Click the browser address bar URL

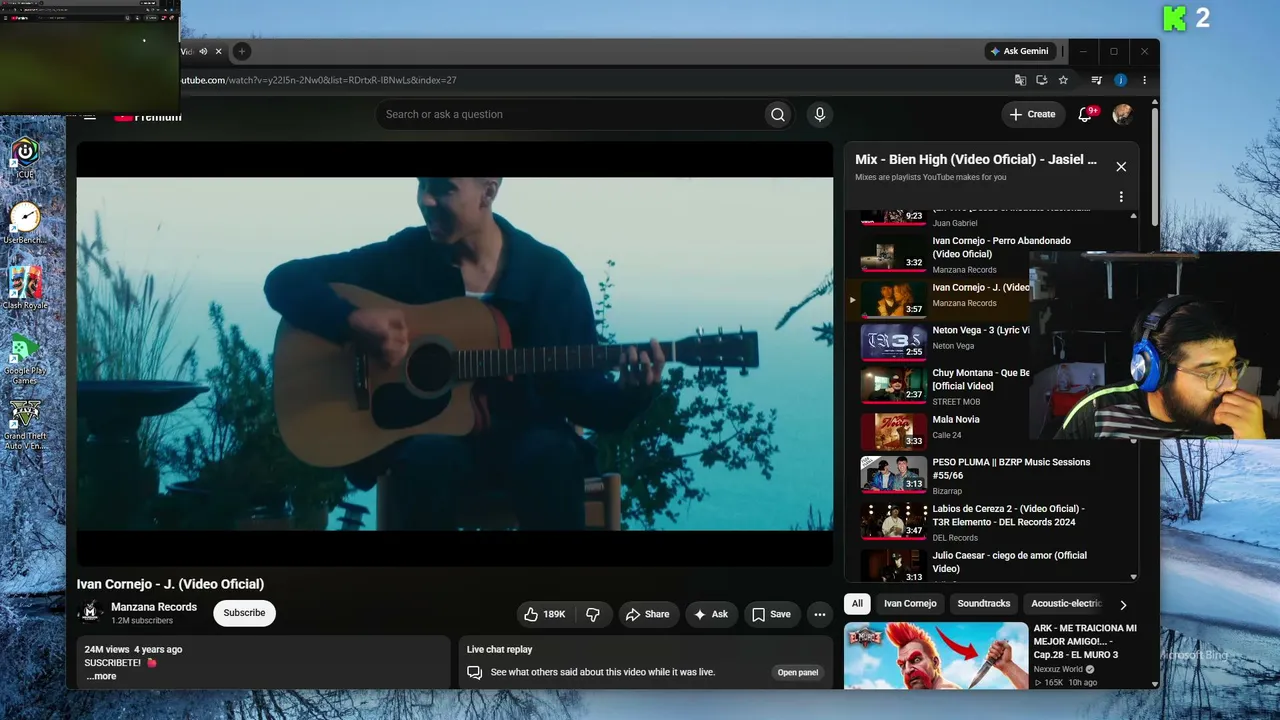(x=318, y=80)
